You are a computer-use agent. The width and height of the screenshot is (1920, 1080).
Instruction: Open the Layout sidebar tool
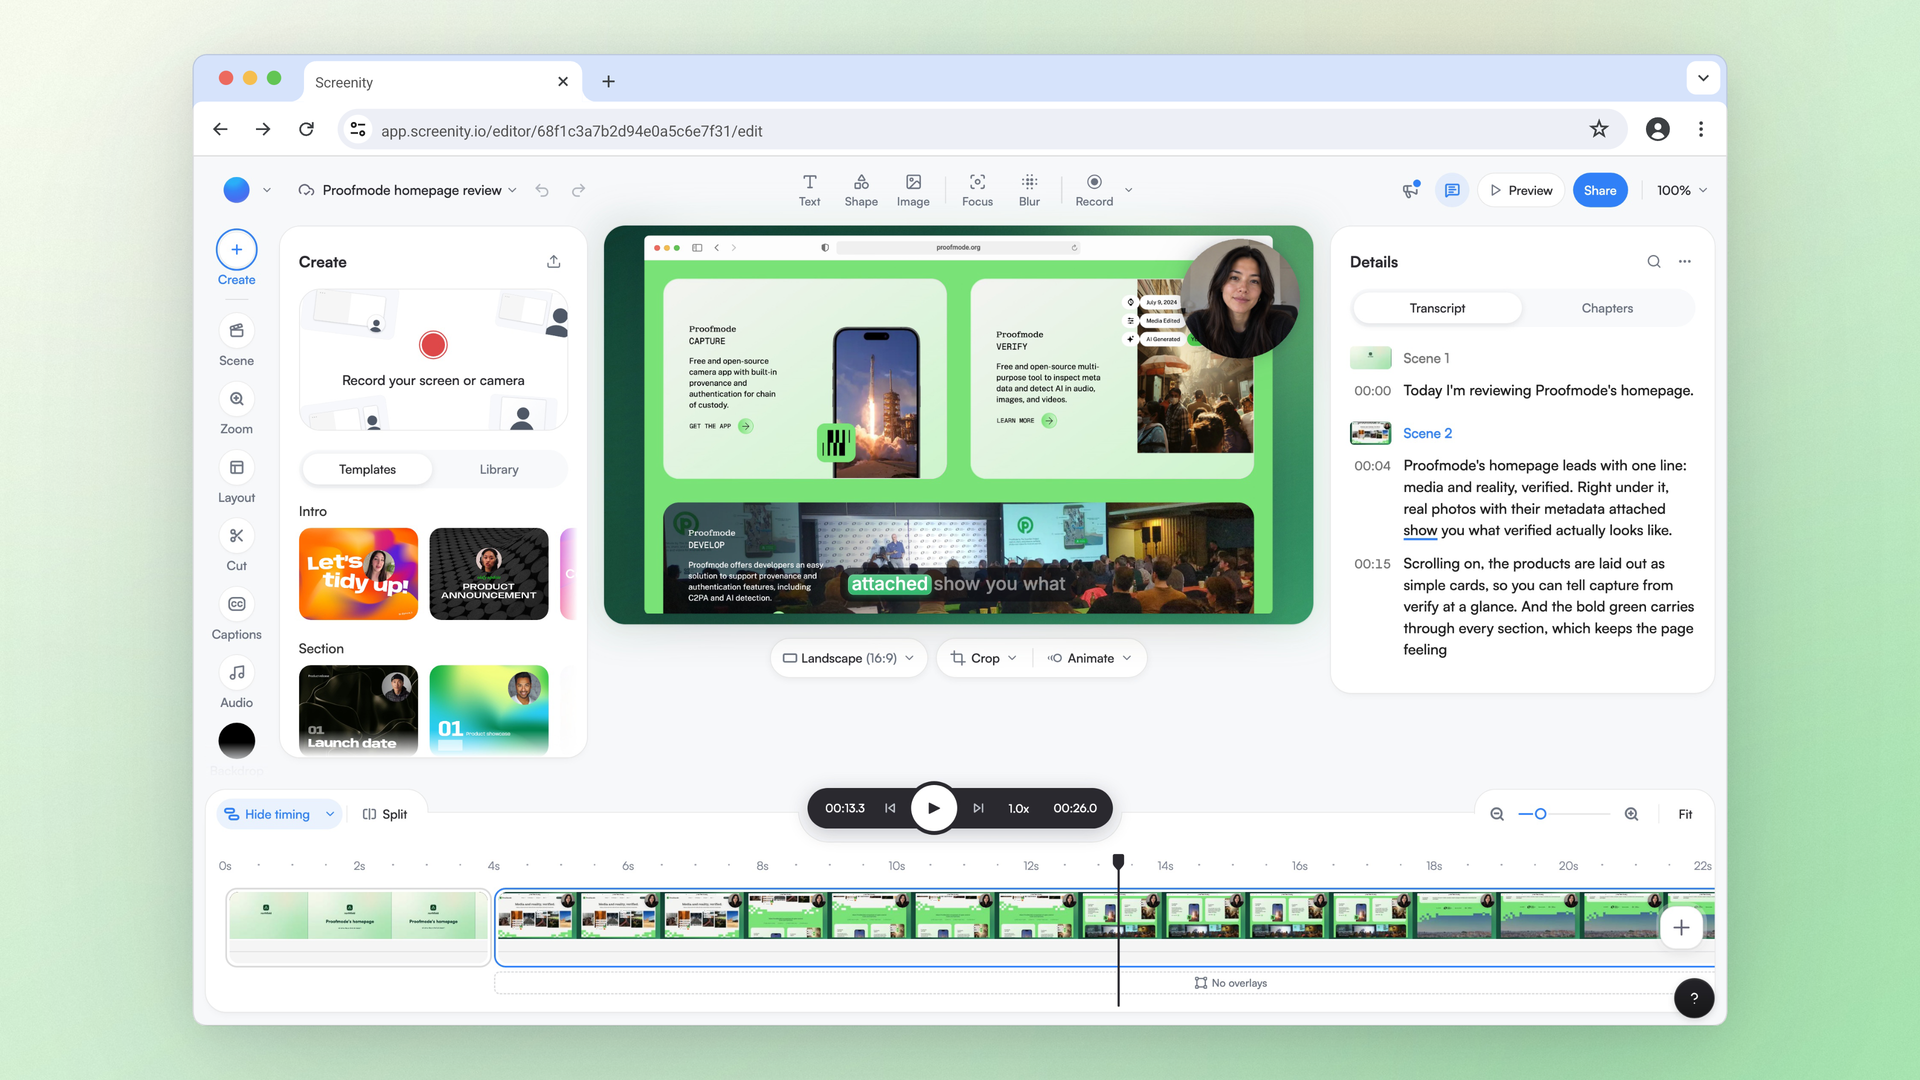(x=237, y=478)
